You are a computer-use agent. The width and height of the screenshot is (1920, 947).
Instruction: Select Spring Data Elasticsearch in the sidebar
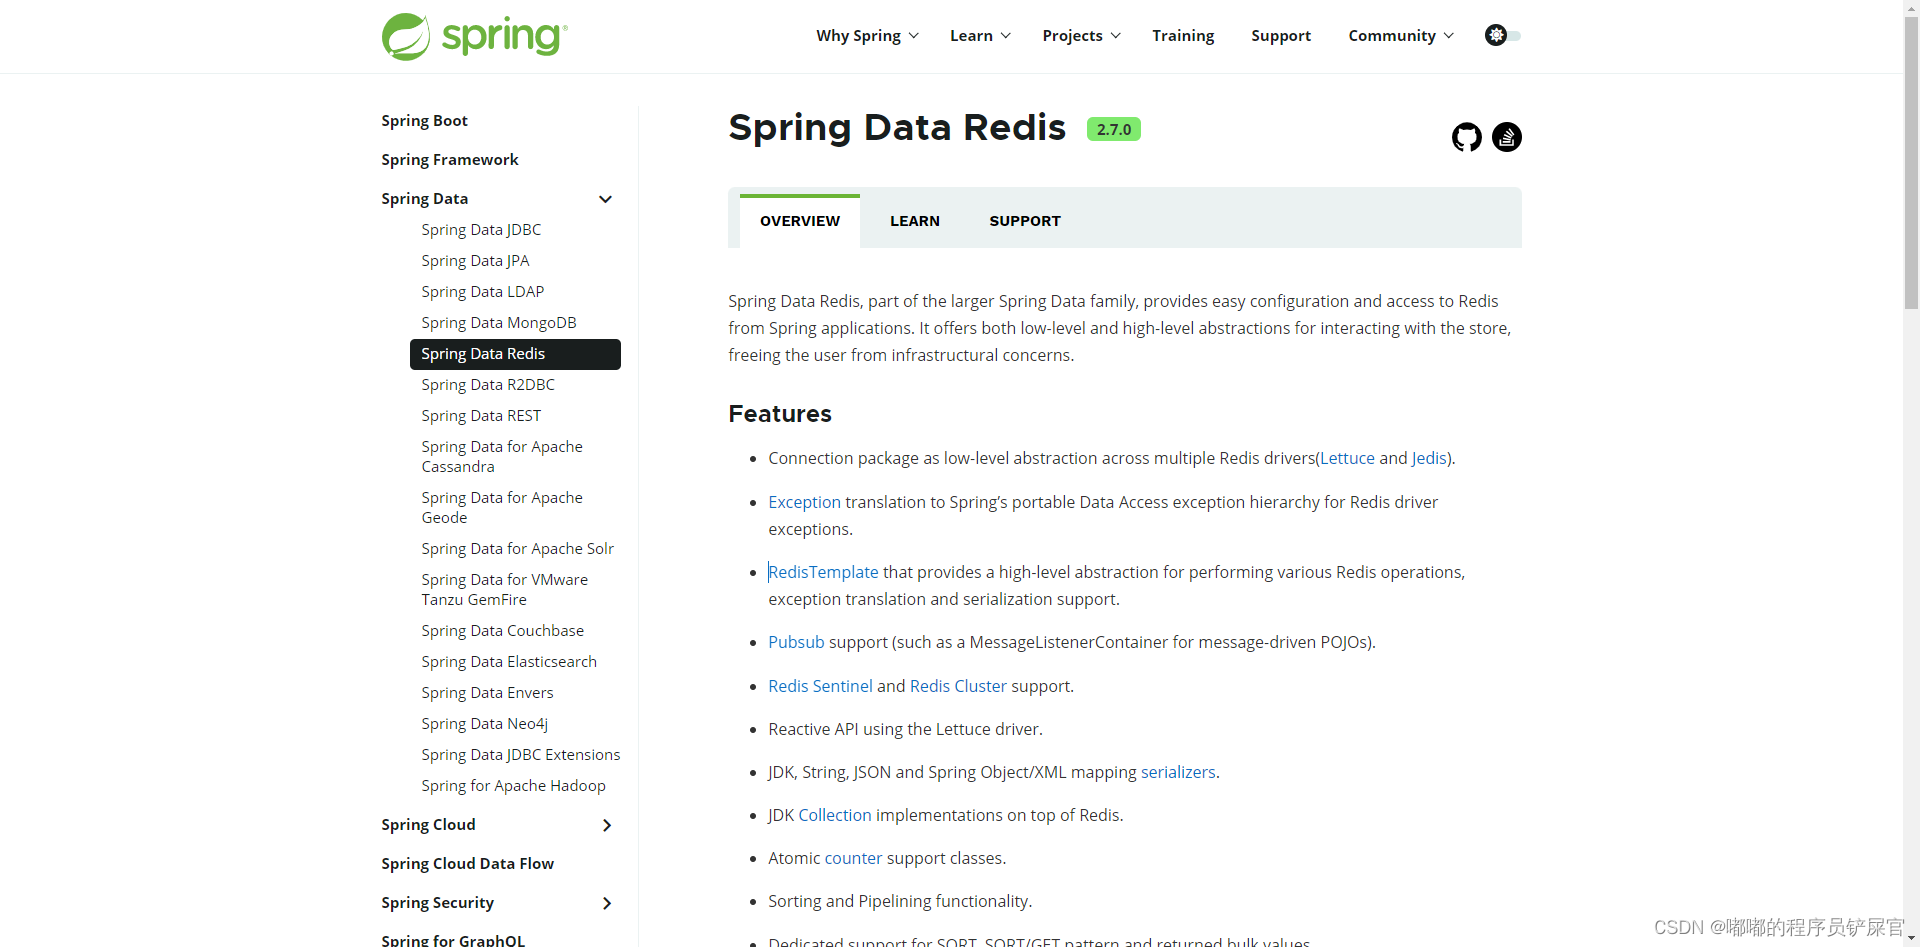509,662
